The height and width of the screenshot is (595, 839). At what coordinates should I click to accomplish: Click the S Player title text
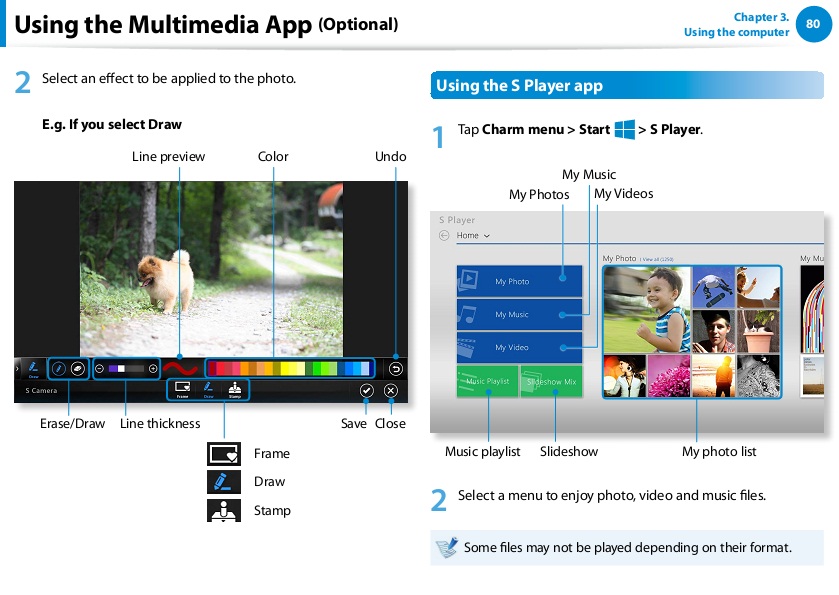tap(456, 220)
